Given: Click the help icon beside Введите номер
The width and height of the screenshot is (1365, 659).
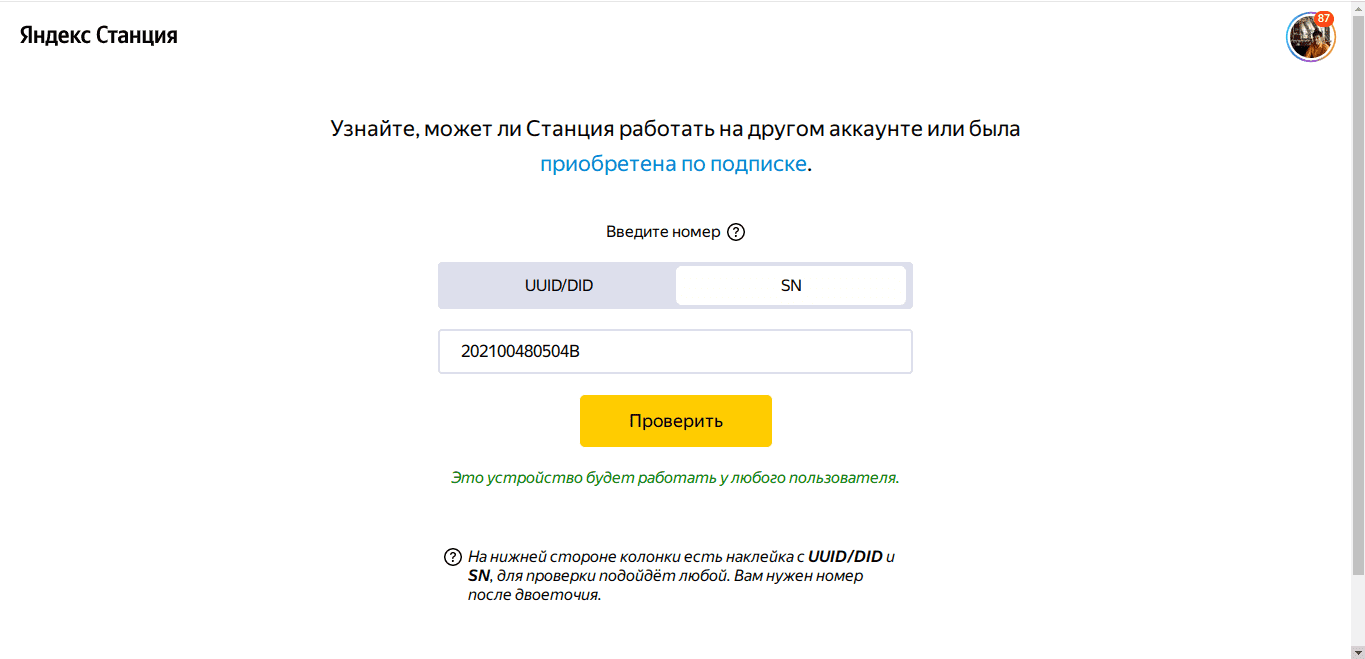Looking at the screenshot, I should [736, 232].
